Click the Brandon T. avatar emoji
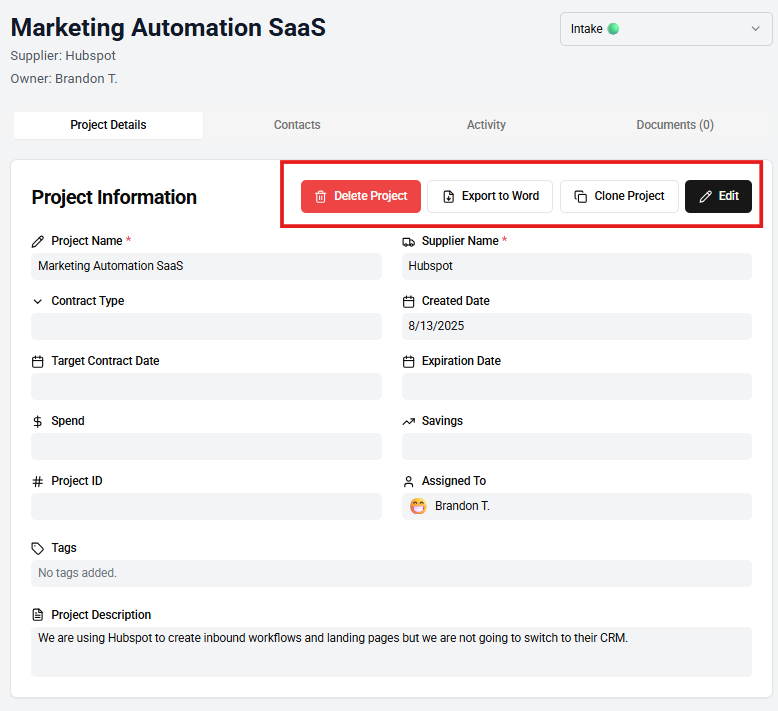Viewport: 778px width, 711px height. click(418, 506)
